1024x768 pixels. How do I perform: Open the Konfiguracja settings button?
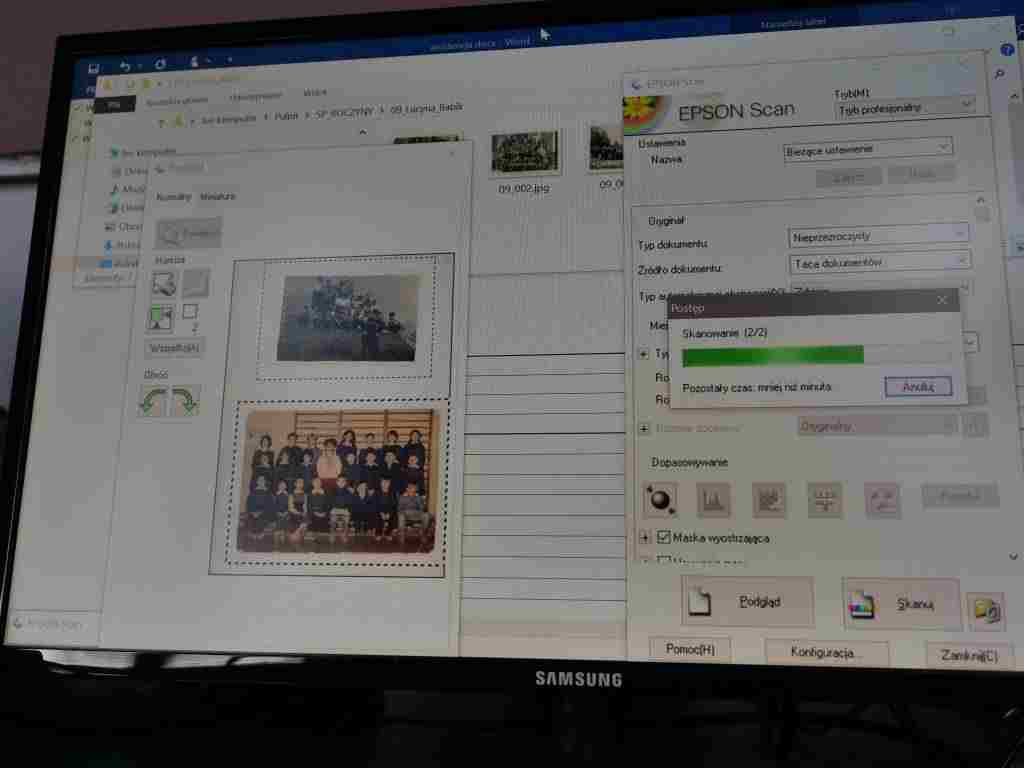pos(826,652)
